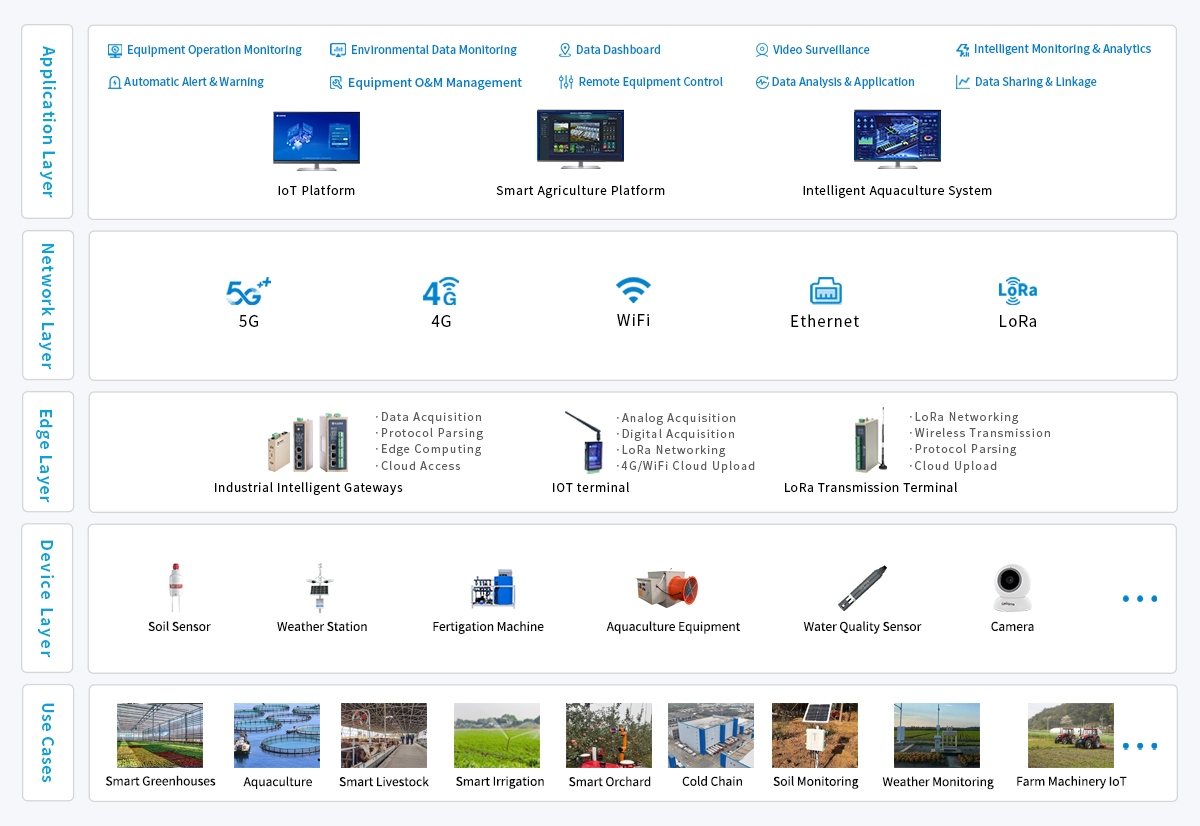The image size is (1200, 826).
Task: Open the Smart Agriculture Platform monitor image
Action: (580, 140)
